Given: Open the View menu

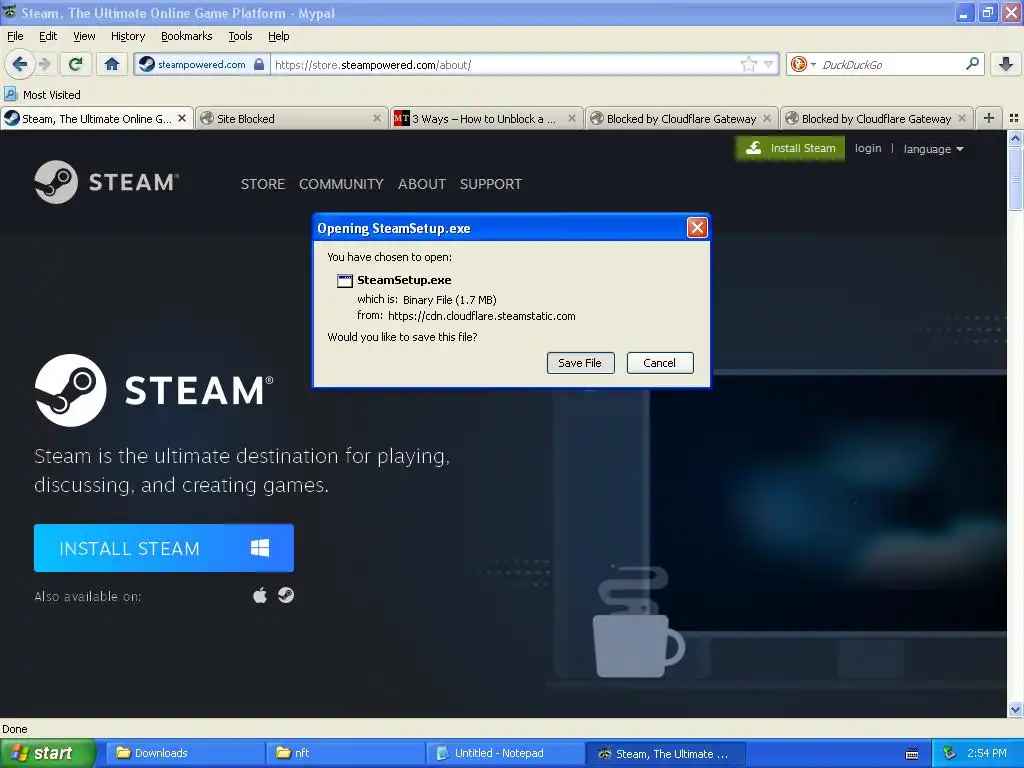Looking at the screenshot, I should [84, 36].
